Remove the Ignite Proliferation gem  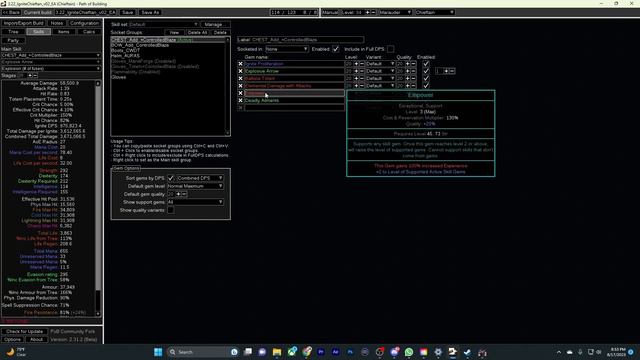tap(240, 64)
